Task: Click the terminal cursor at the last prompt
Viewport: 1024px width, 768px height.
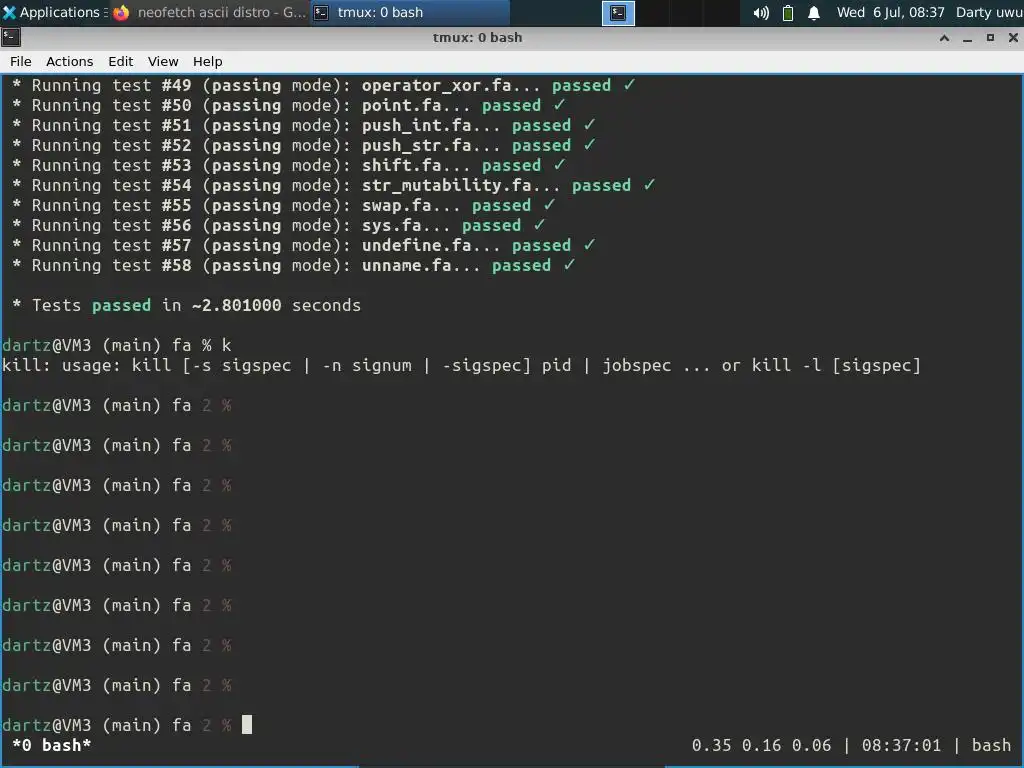Action: coord(247,725)
